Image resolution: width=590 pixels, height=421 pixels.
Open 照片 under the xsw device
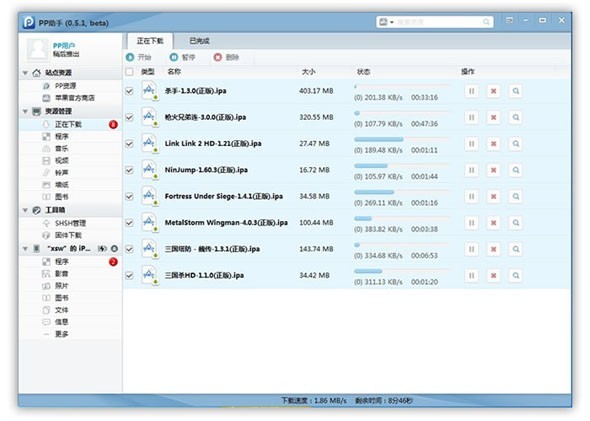[62, 286]
